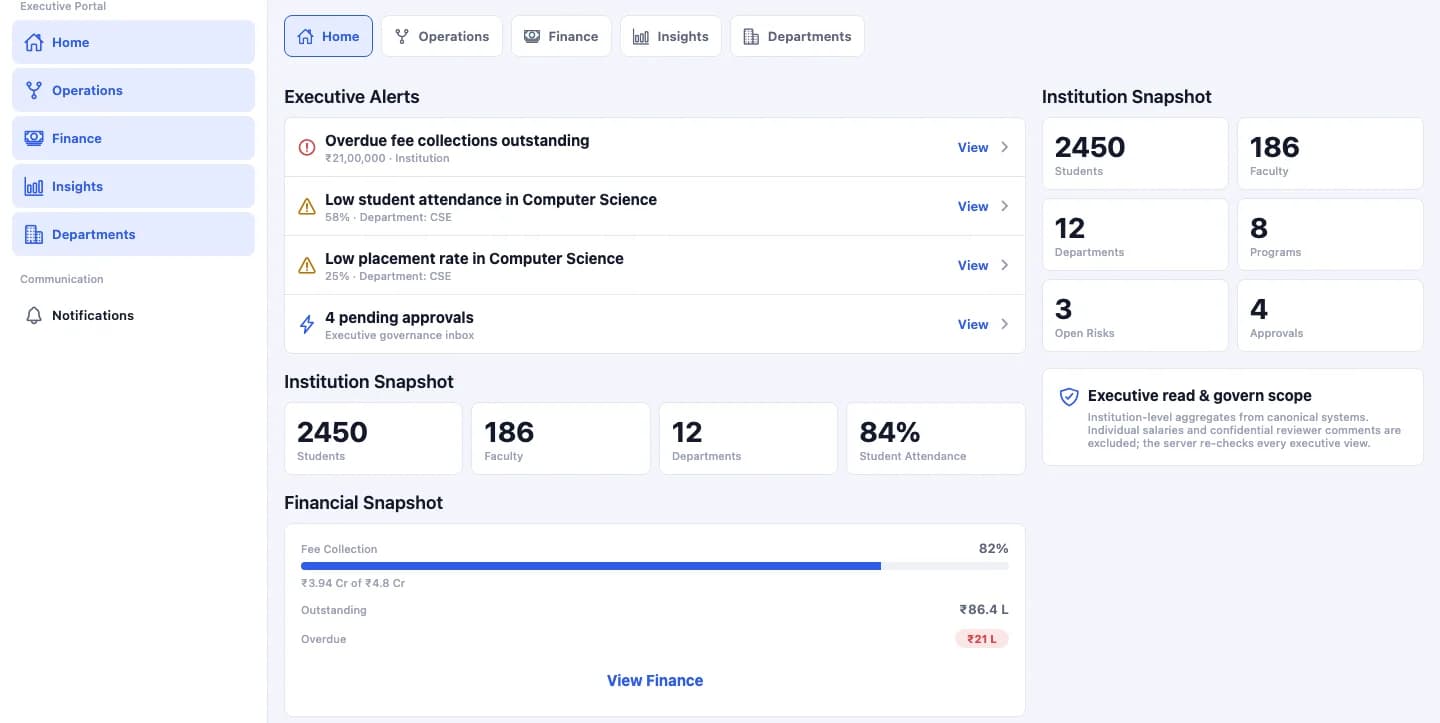Select the Finance banknote icon in the sidebar
The width and height of the screenshot is (1440, 723).
(x=34, y=138)
